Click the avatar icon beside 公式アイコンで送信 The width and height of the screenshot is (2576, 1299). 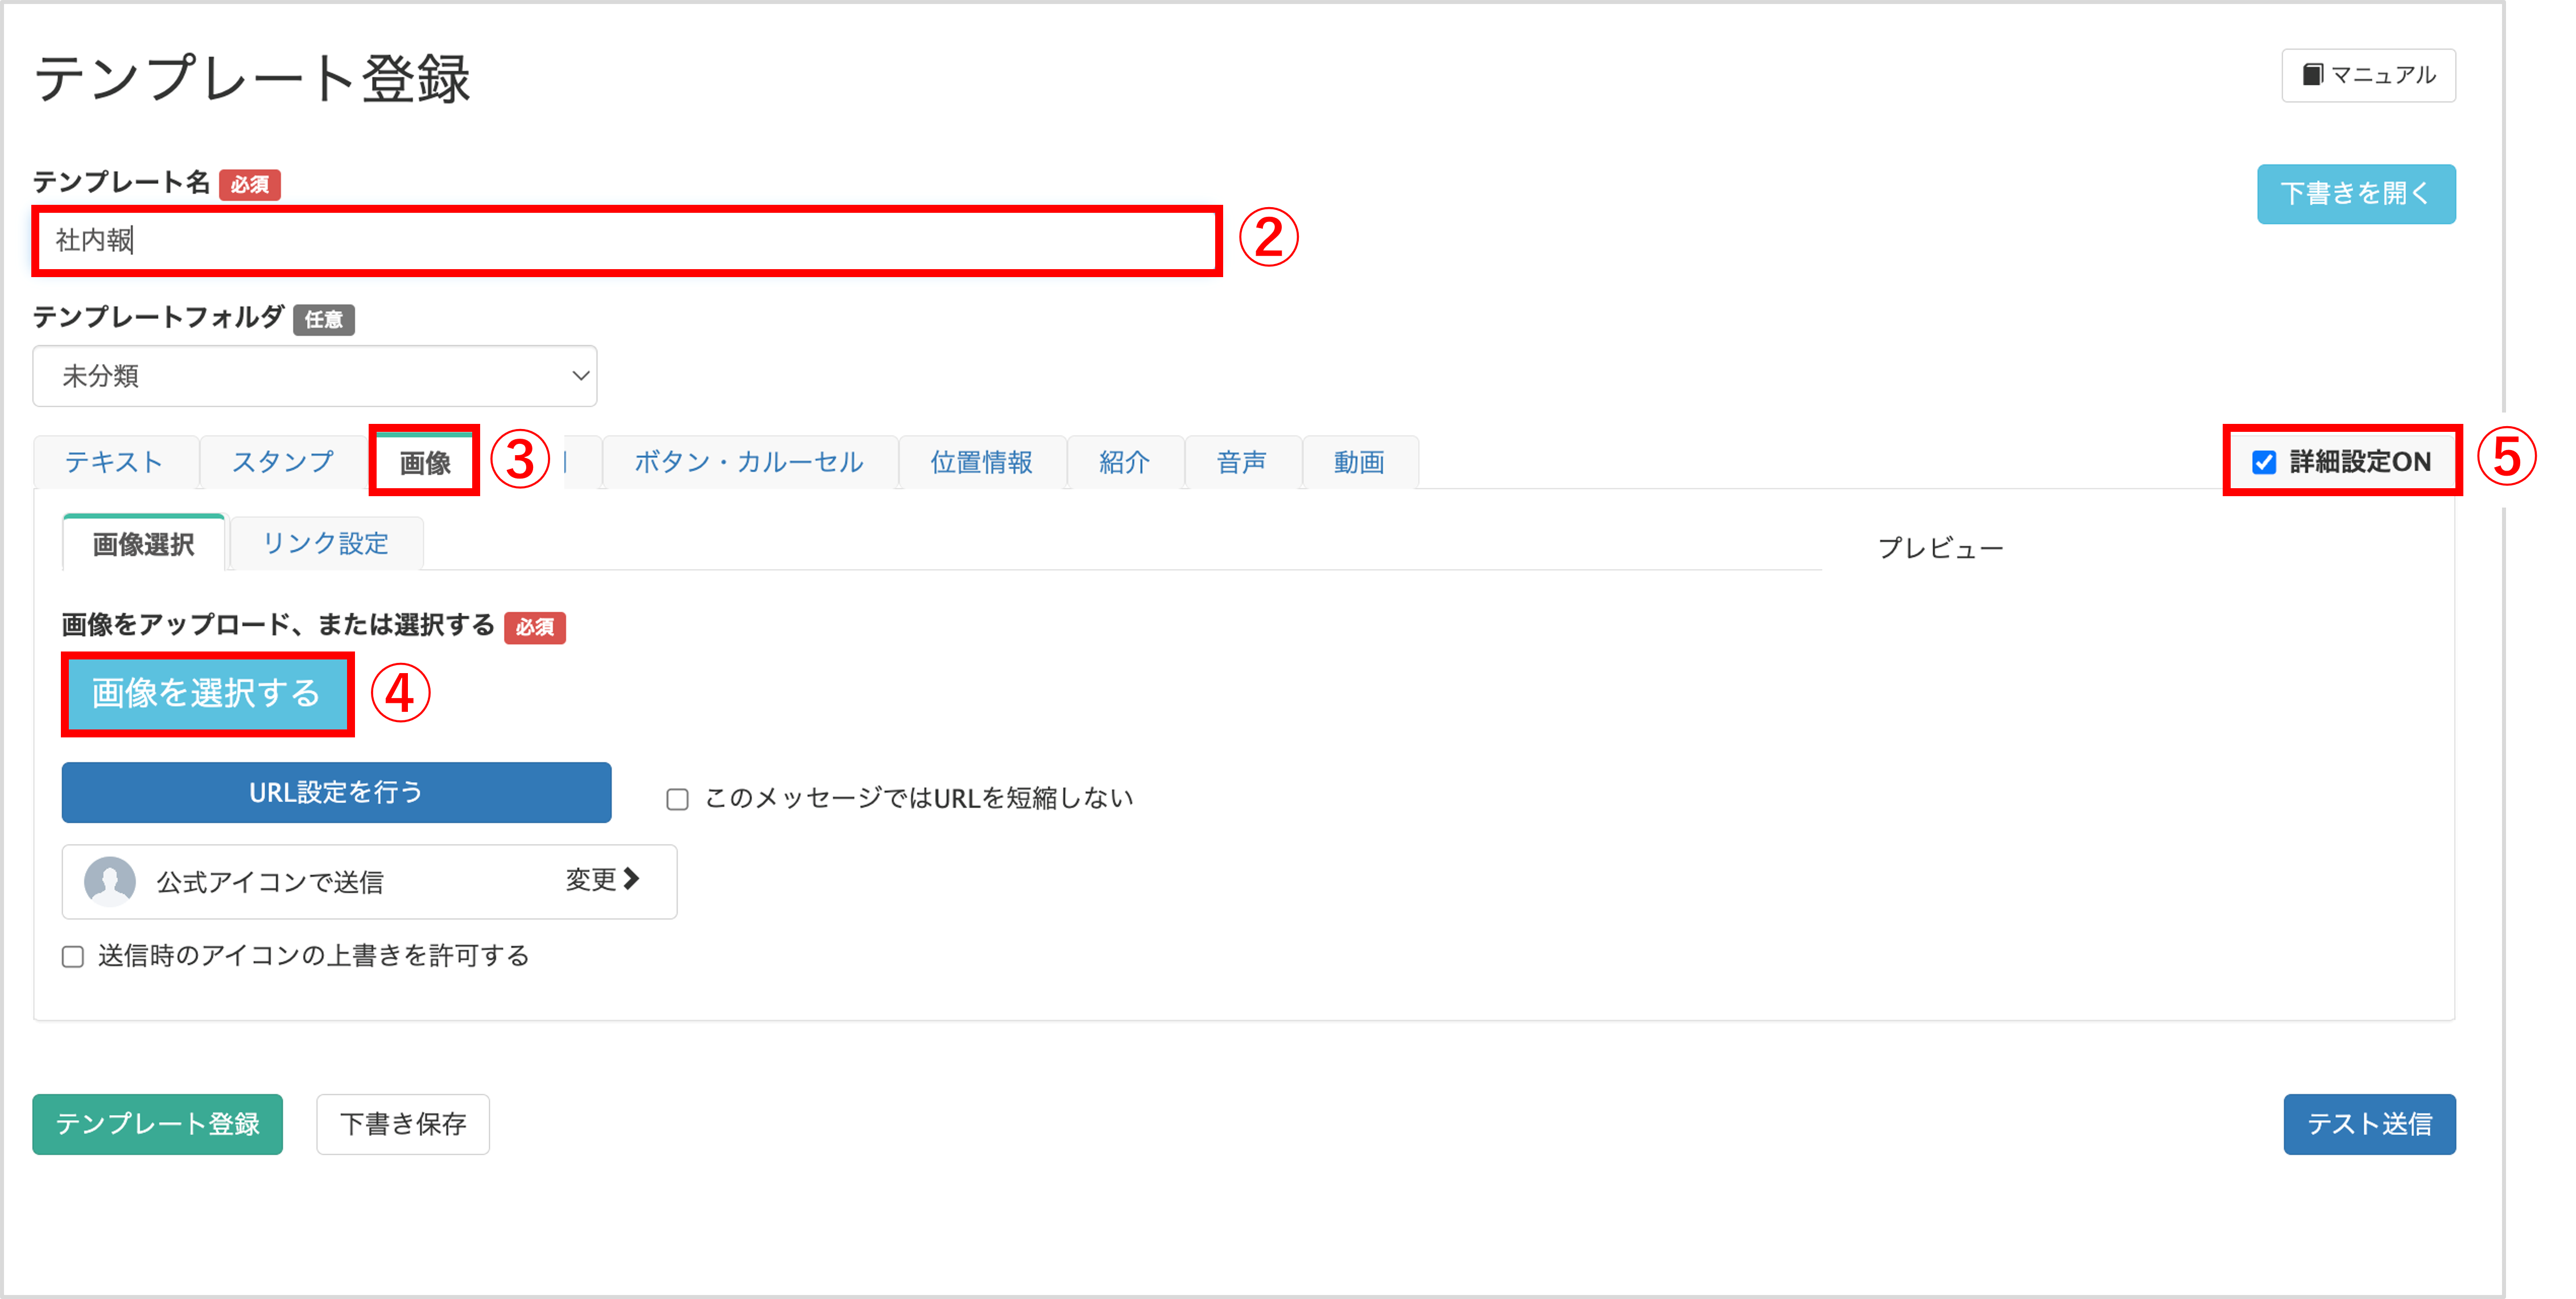pos(110,881)
